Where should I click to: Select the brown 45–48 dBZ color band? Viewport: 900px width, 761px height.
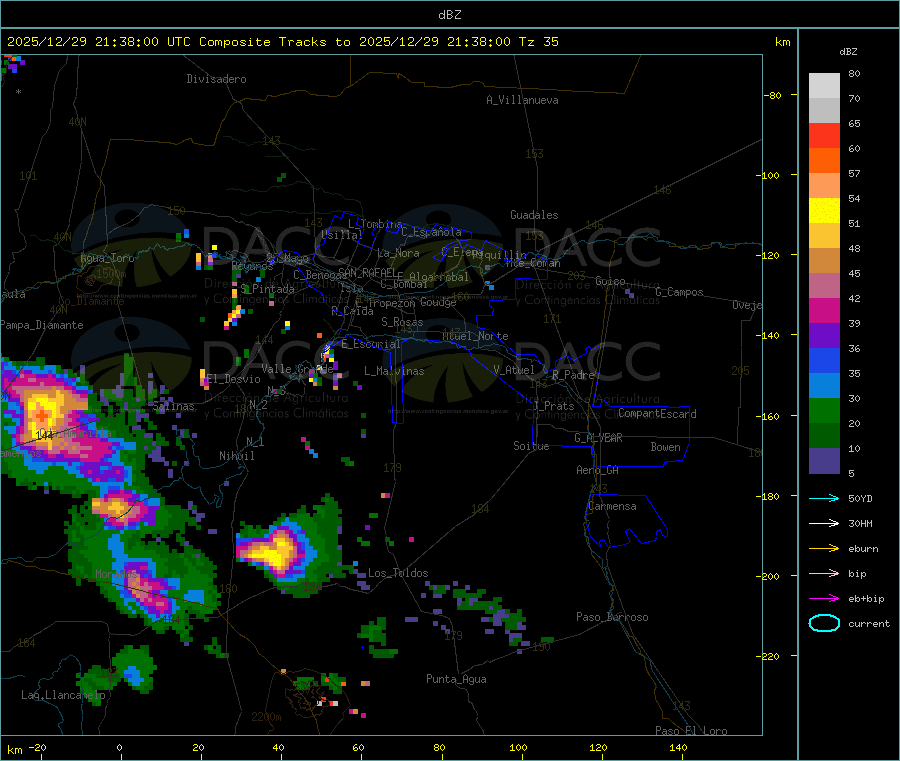click(x=824, y=261)
